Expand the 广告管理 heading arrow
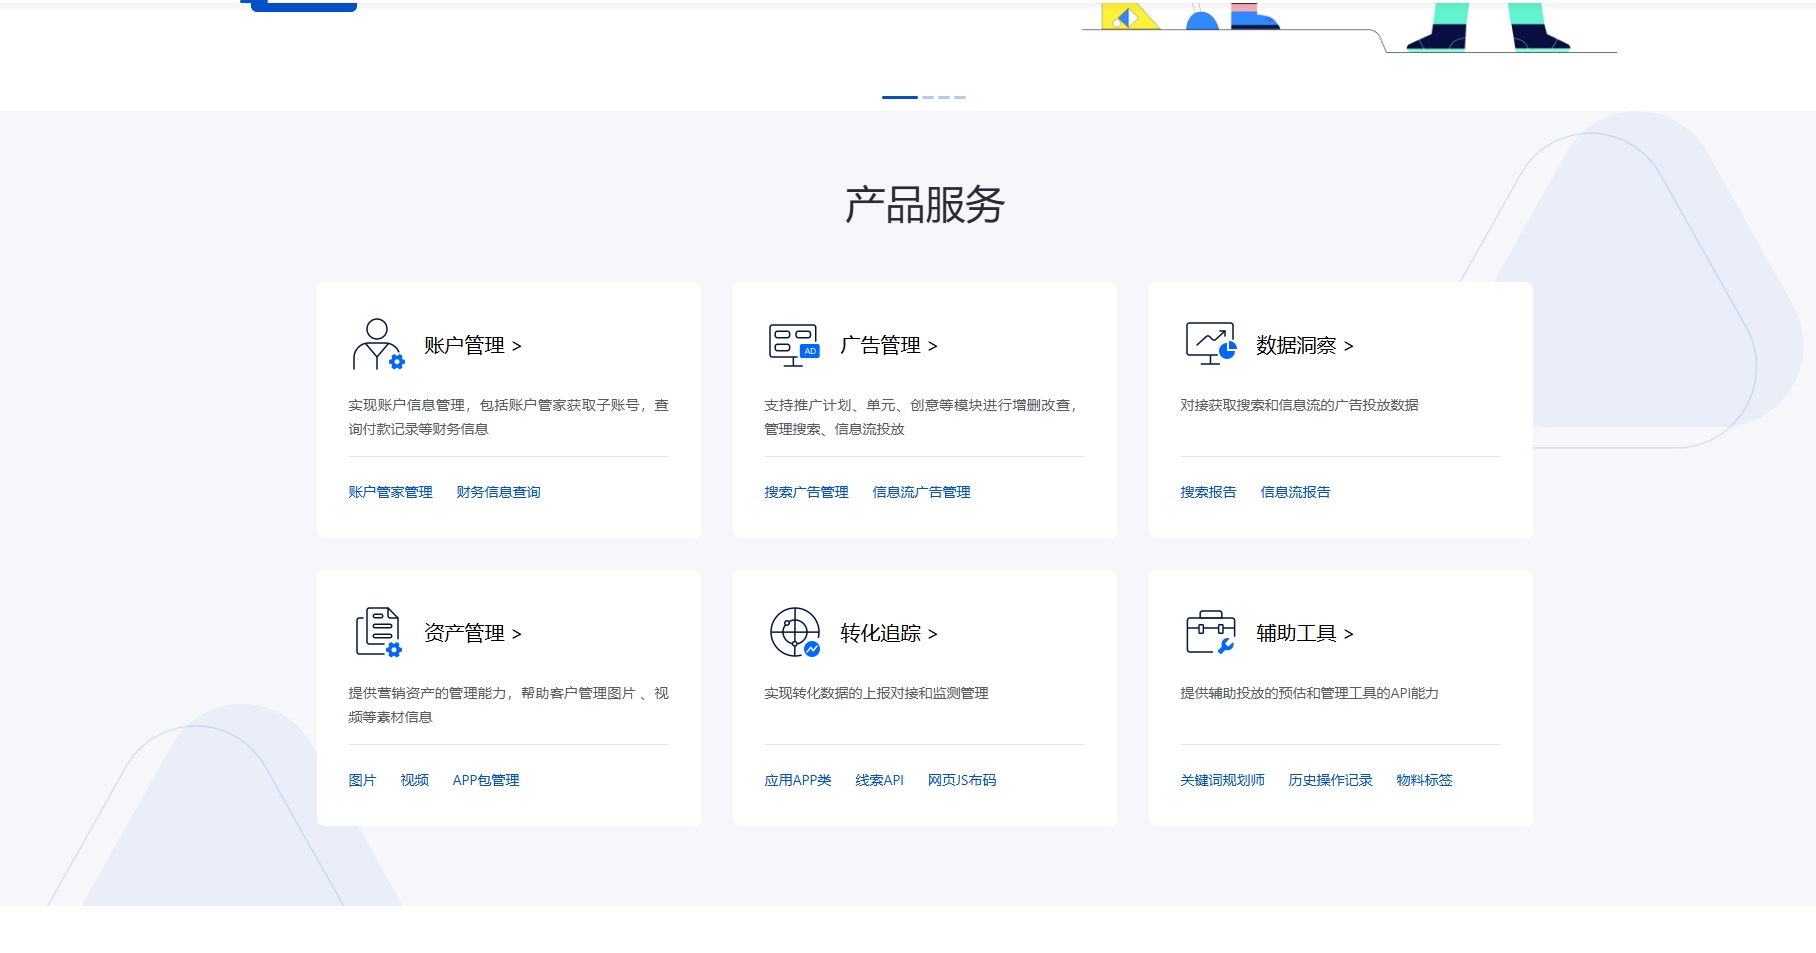Image resolution: width=1816 pixels, height=953 pixels. pyautogui.click(x=932, y=346)
